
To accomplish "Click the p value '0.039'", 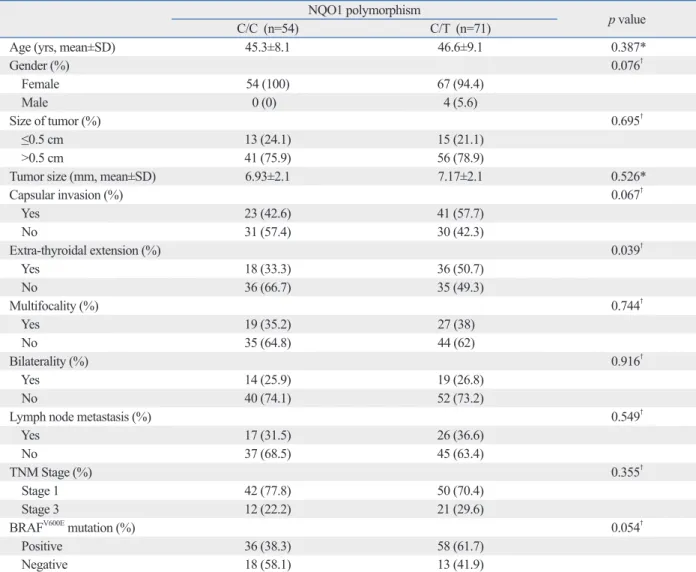I will click(627, 251).
